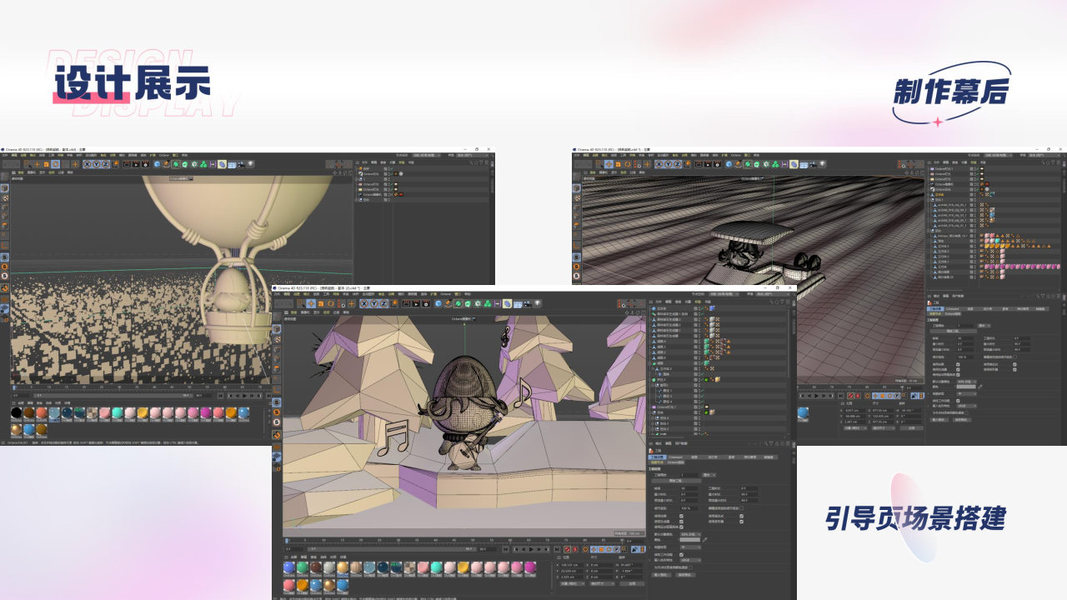
Task: Select the Scale tool in front forest window
Action: tap(321, 303)
